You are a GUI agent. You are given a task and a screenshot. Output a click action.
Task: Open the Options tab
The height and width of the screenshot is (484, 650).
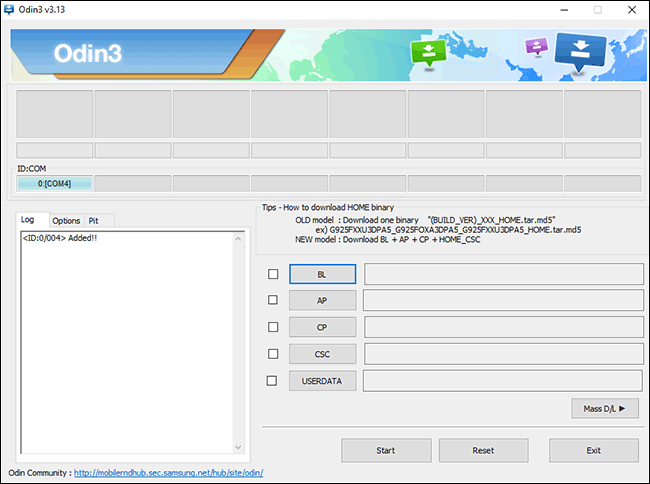point(66,220)
